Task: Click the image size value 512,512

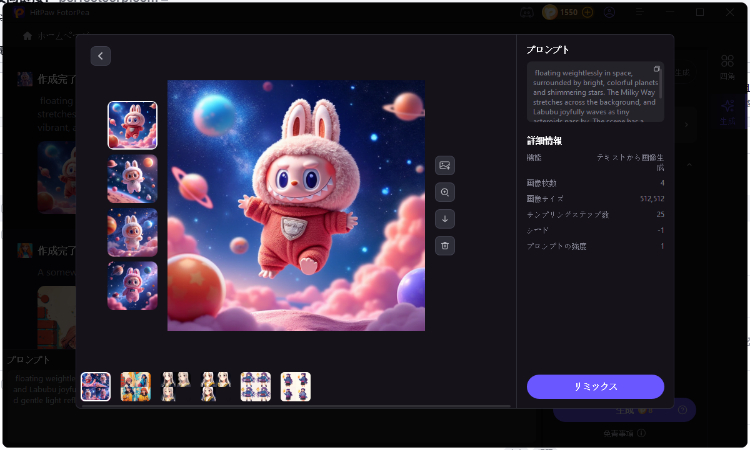Action: pyautogui.click(x=652, y=198)
